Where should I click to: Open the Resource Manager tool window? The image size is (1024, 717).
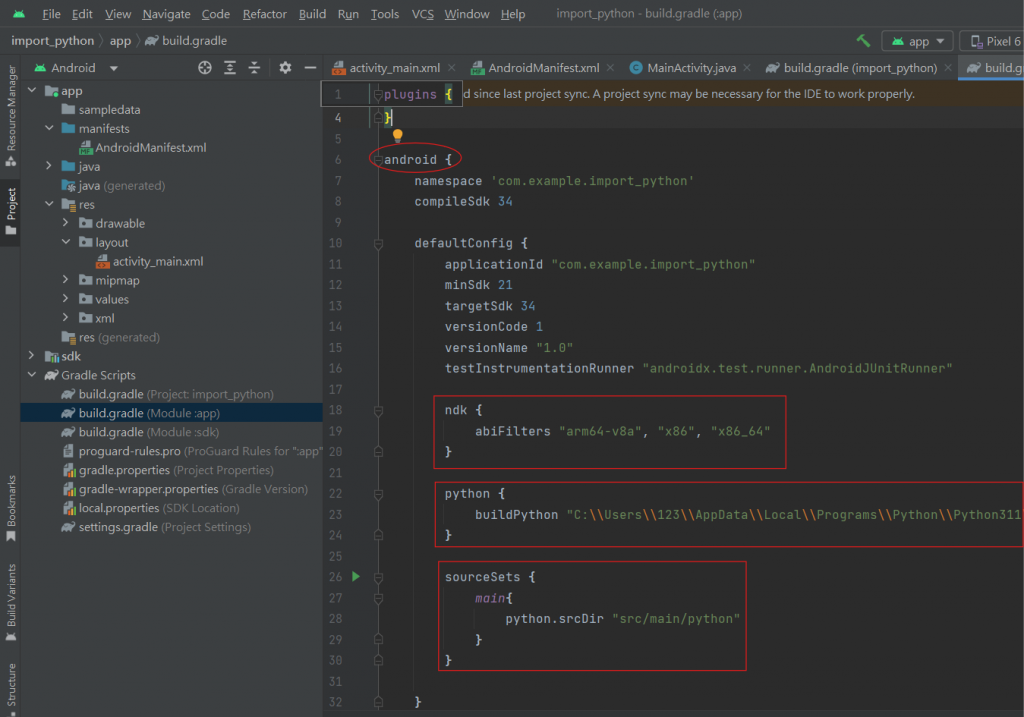(11, 116)
